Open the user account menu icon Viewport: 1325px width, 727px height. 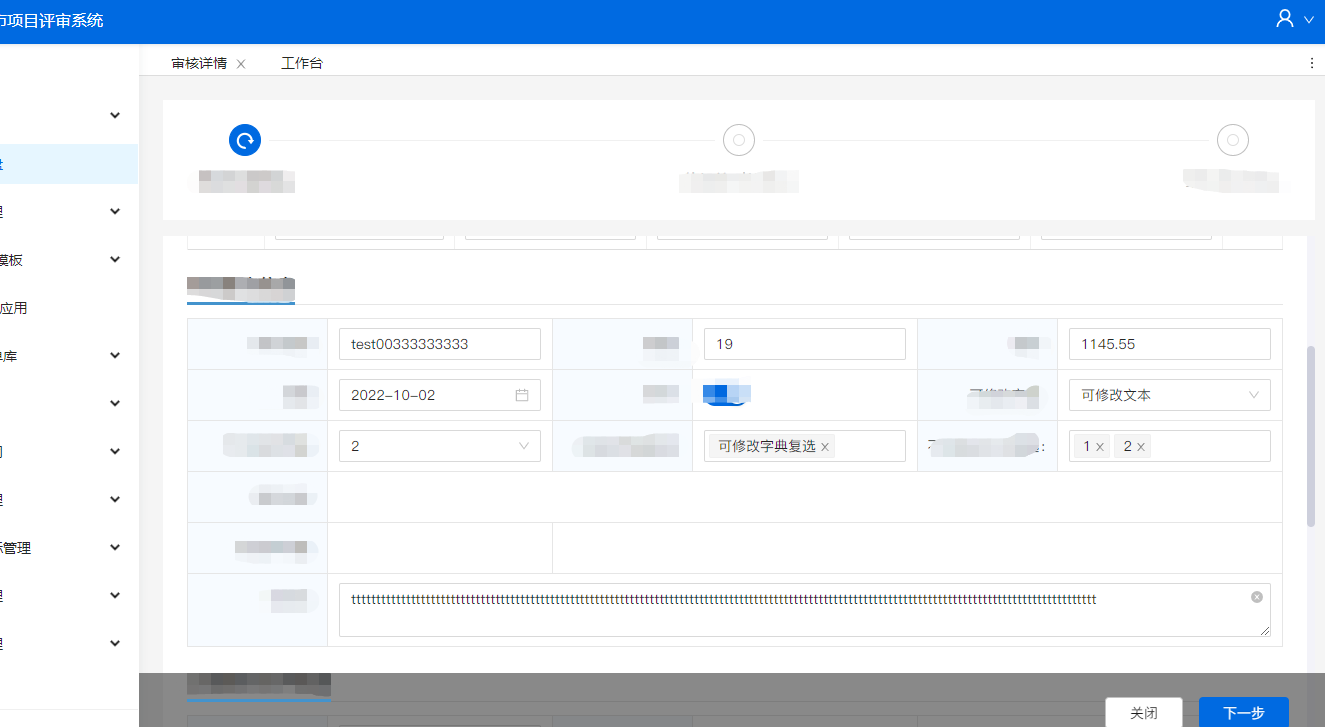(1285, 19)
